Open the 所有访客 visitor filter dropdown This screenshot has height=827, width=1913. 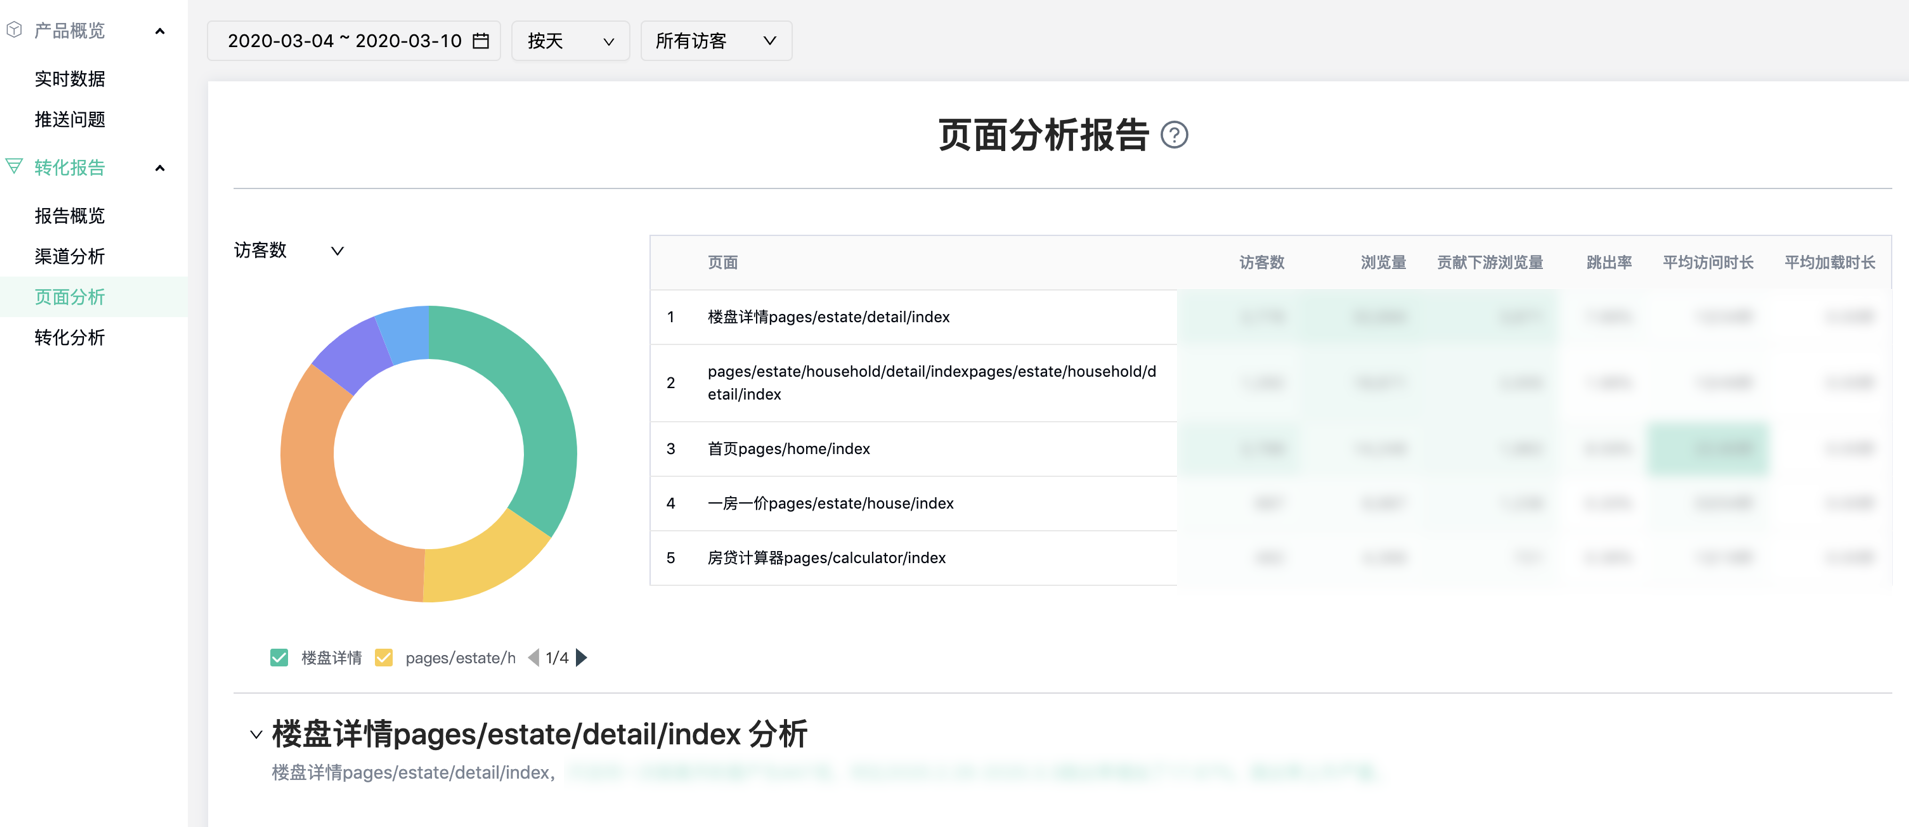tap(716, 41)
